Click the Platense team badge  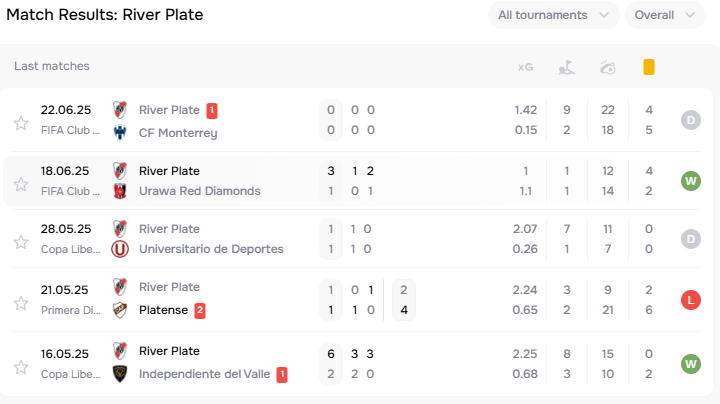pyautogui.click(x=120, y=310)
